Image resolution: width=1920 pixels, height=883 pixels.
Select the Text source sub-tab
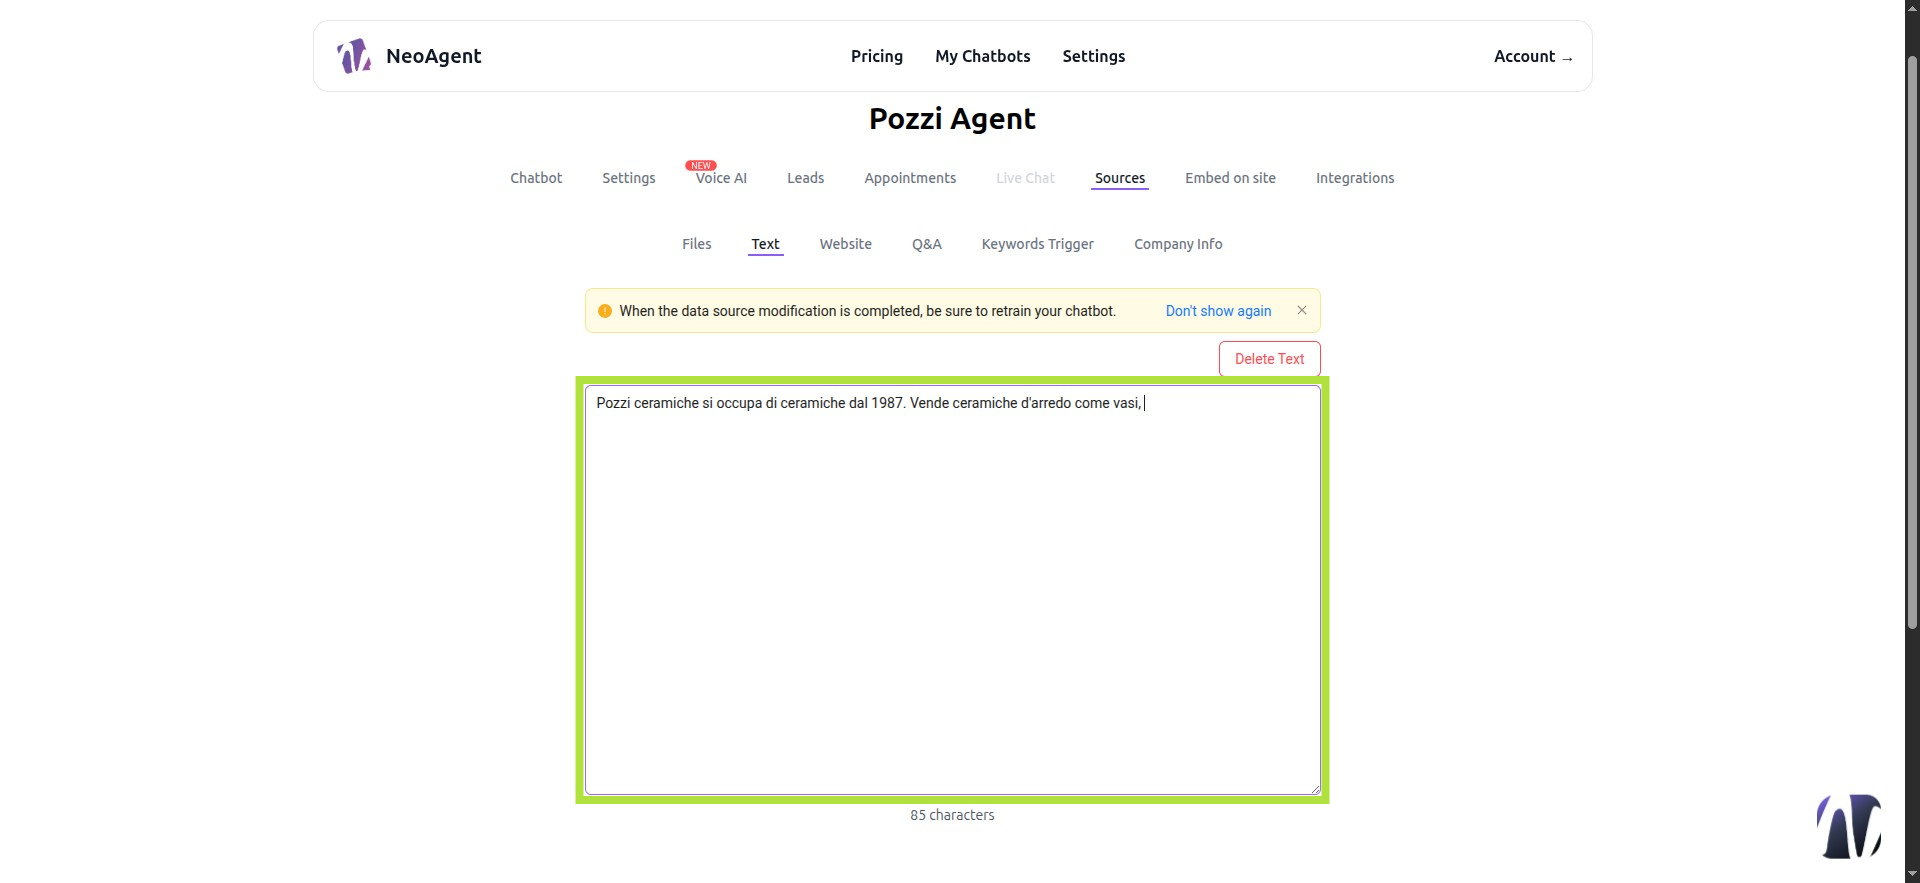click(766, 244)
